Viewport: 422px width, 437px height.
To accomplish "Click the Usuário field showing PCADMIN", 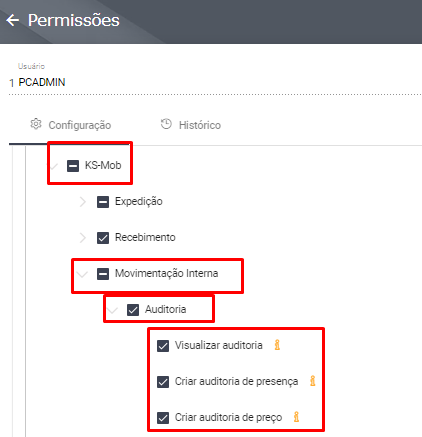I will 215,80.
